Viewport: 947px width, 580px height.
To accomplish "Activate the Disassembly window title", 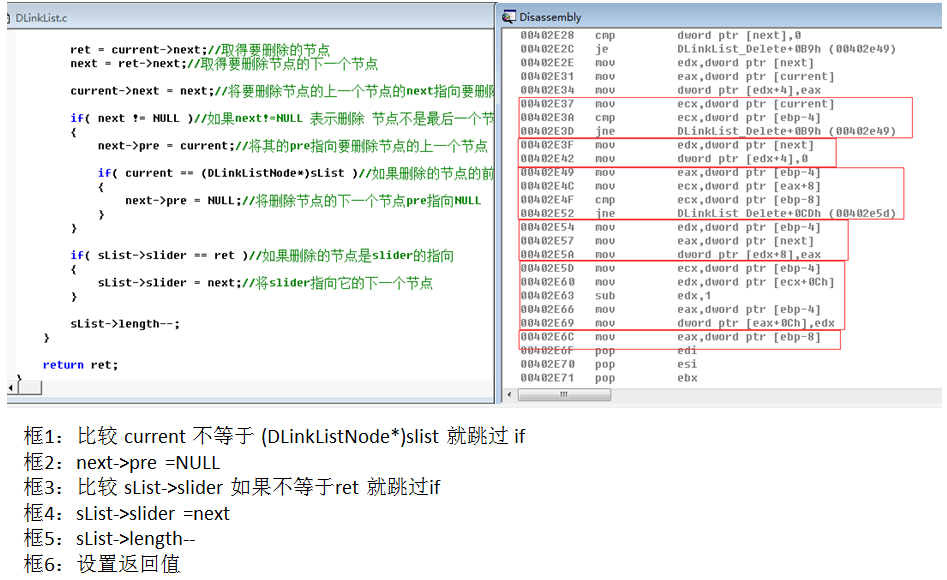I will [550, 17].
